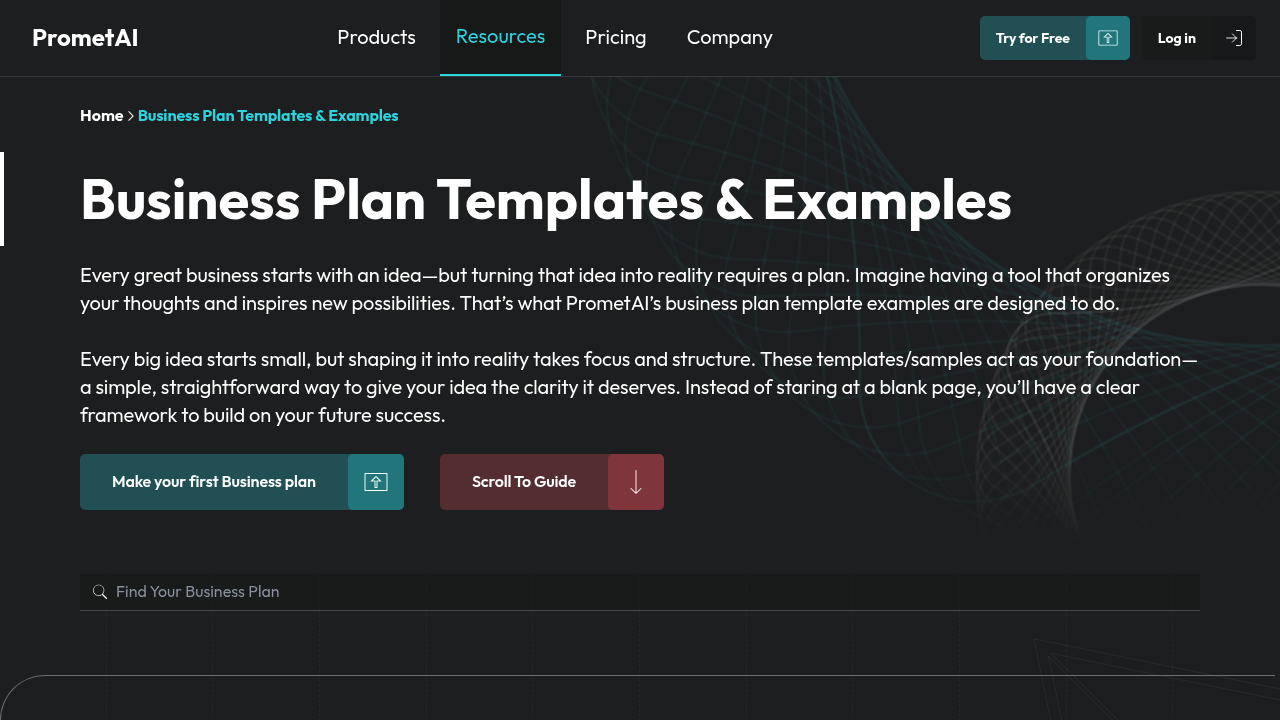
Task: Open the Company menu
Action: [730, 38]
